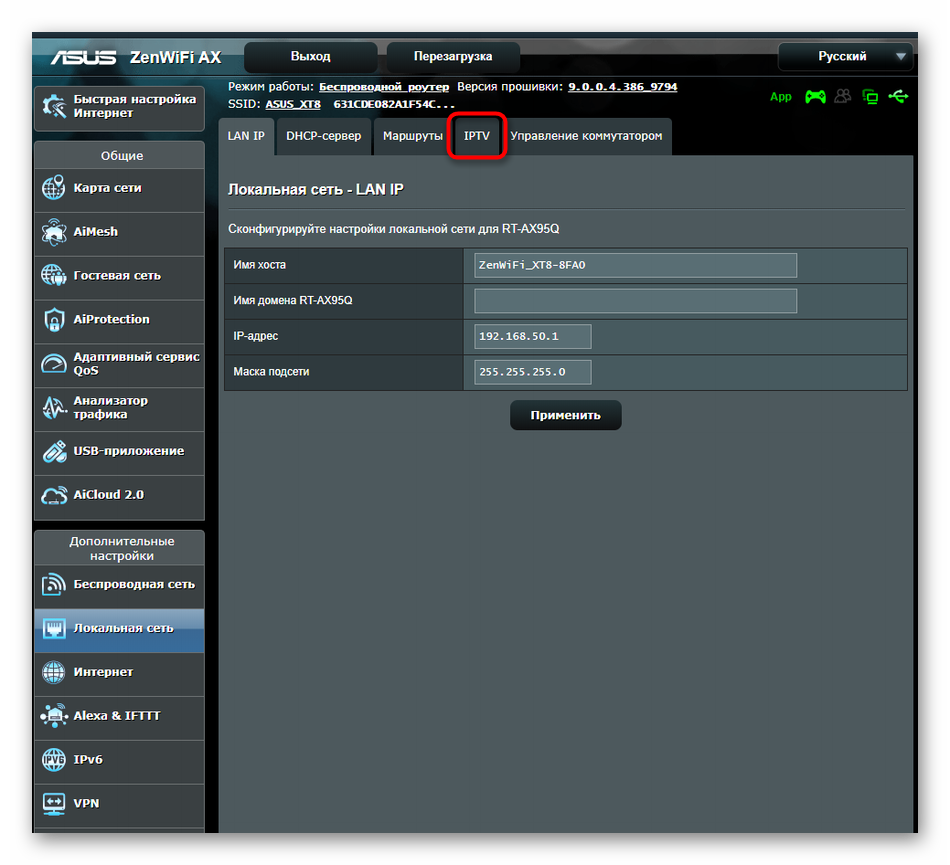Open AiCloud 2.0 settings
The height and width of the screenshot is (865, 950).
pos(119,495)
